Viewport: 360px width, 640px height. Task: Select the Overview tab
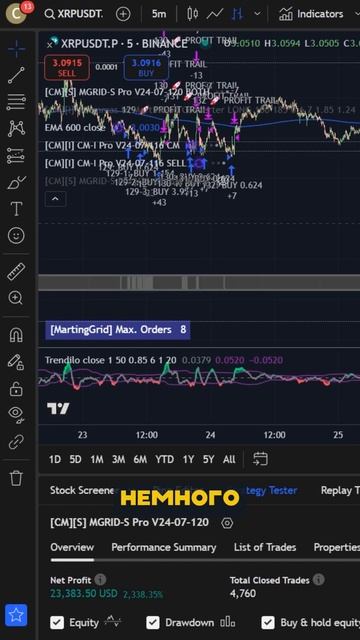(x=72, y=547)
